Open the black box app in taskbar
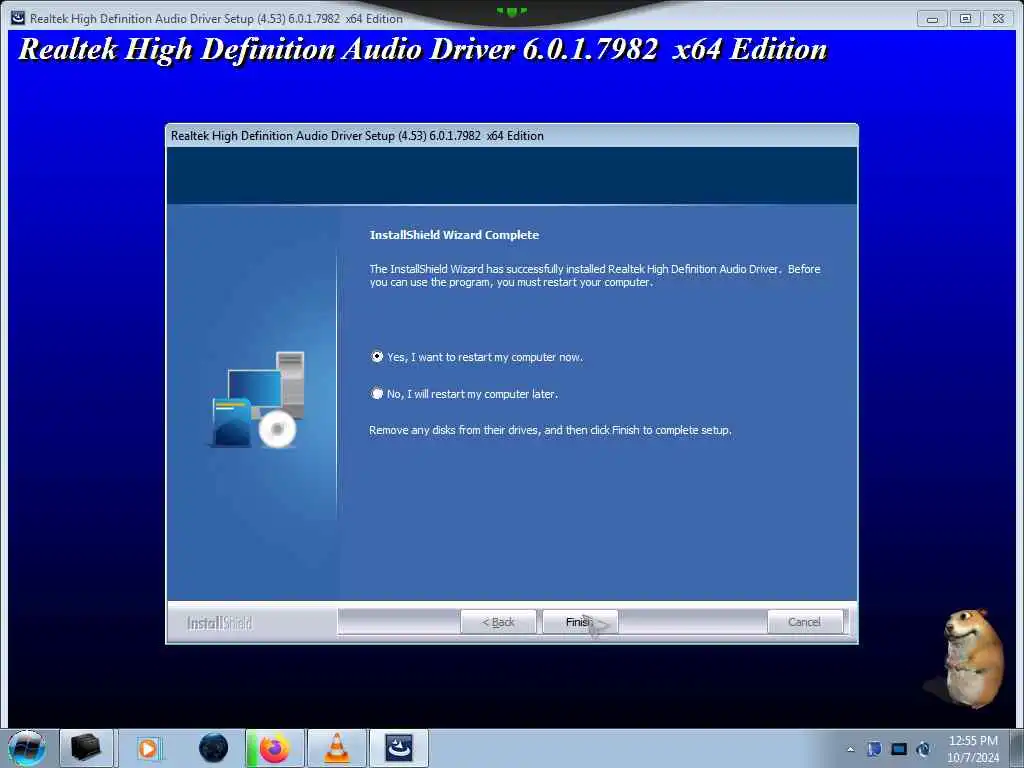Screen dimensions: 1024x768 click(86, 748)
